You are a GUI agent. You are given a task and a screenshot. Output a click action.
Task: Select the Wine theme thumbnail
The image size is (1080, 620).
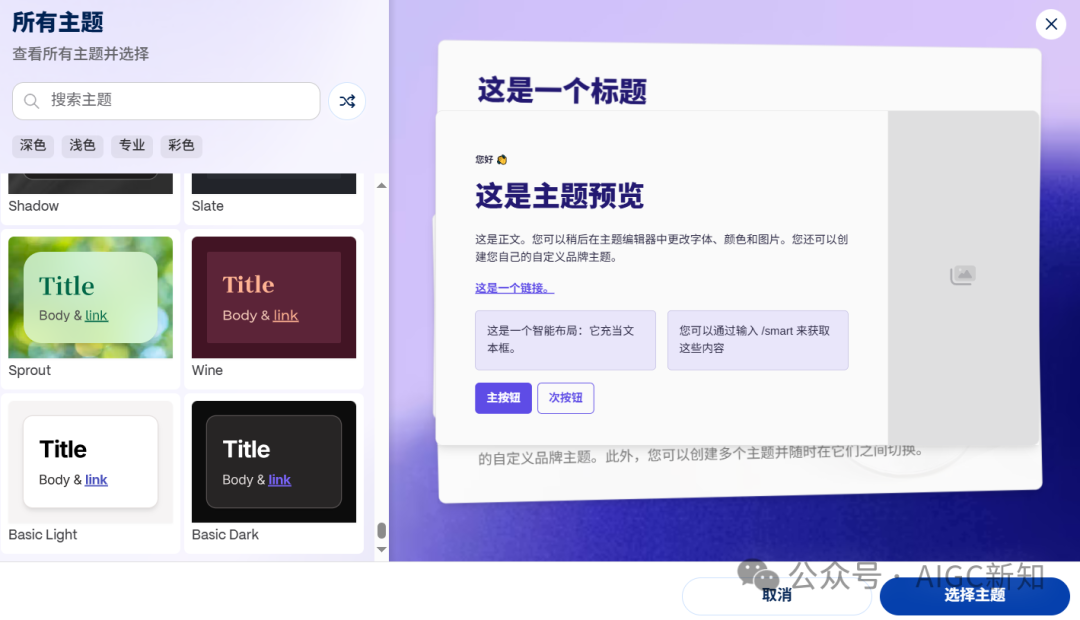click(273, 297)
